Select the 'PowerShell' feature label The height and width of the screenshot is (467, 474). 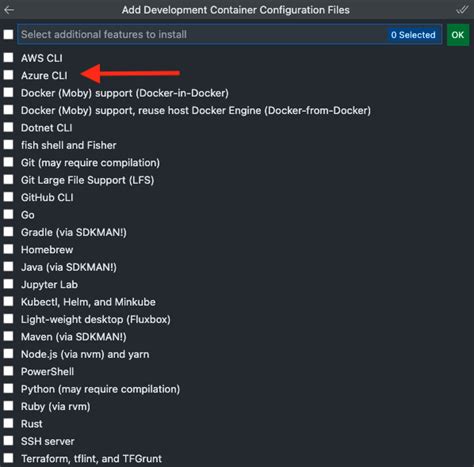[x=47, y=372]
